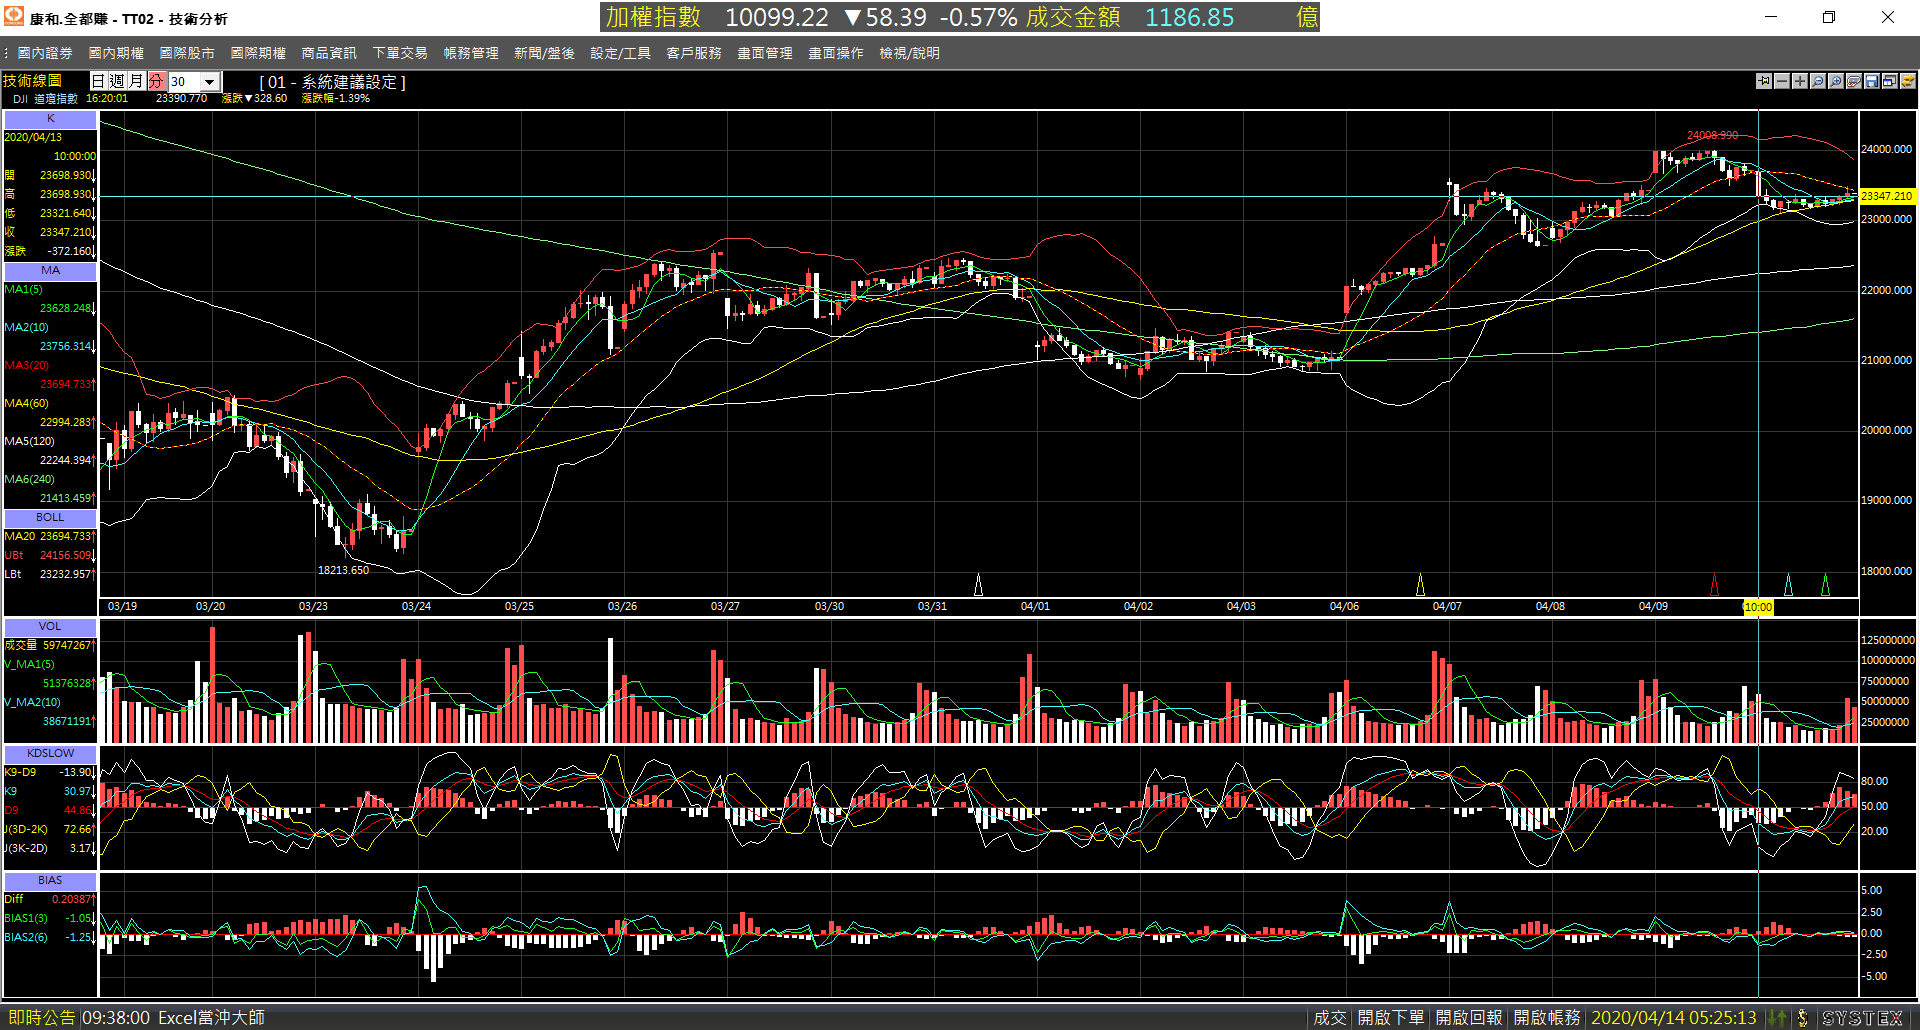Click the first white triangle marker on chart

[x=978, y=585]
